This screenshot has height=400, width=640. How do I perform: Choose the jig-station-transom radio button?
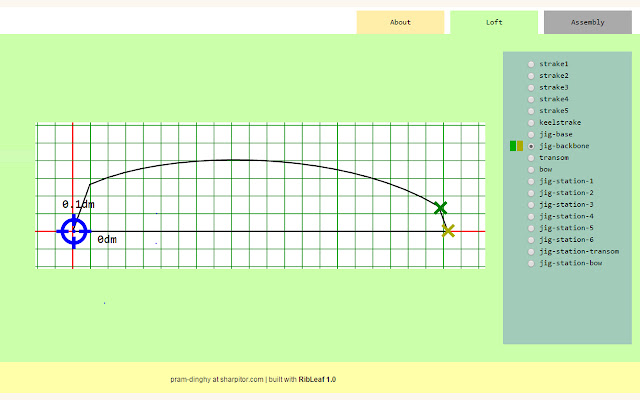point(531,252)
